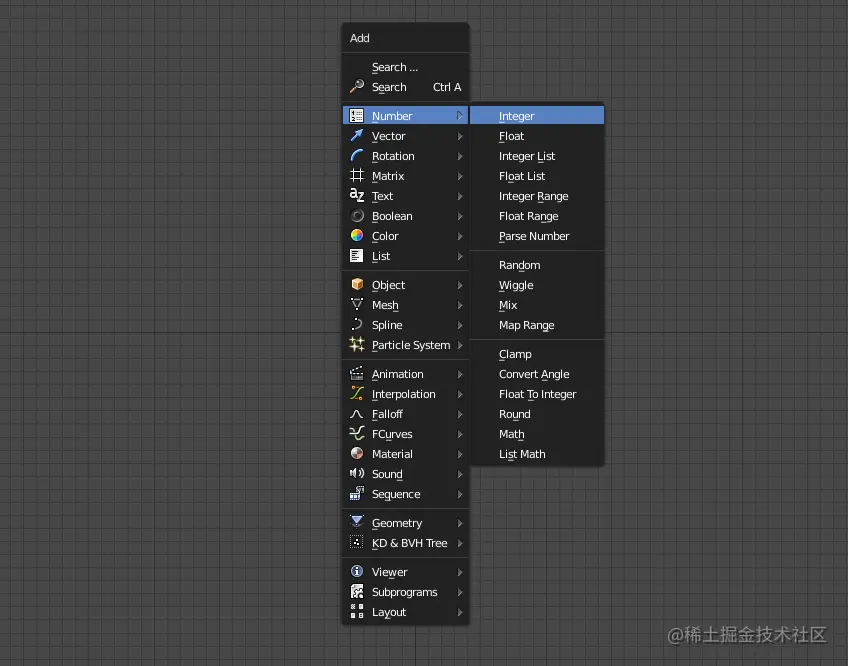The image size is (848, 666).
Task: Click the Subprograms icon
Action: click(356, 591)
